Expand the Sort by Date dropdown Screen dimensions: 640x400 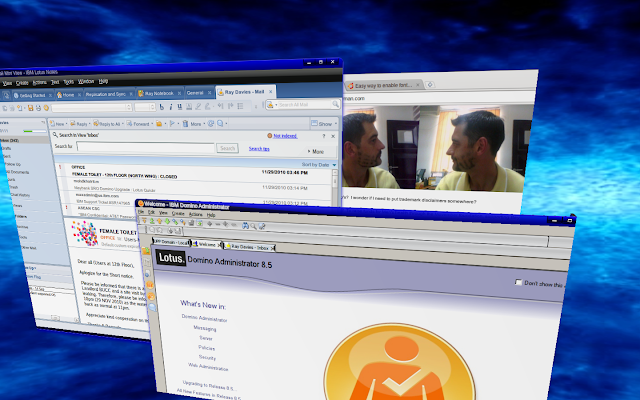tap(334, 165)
